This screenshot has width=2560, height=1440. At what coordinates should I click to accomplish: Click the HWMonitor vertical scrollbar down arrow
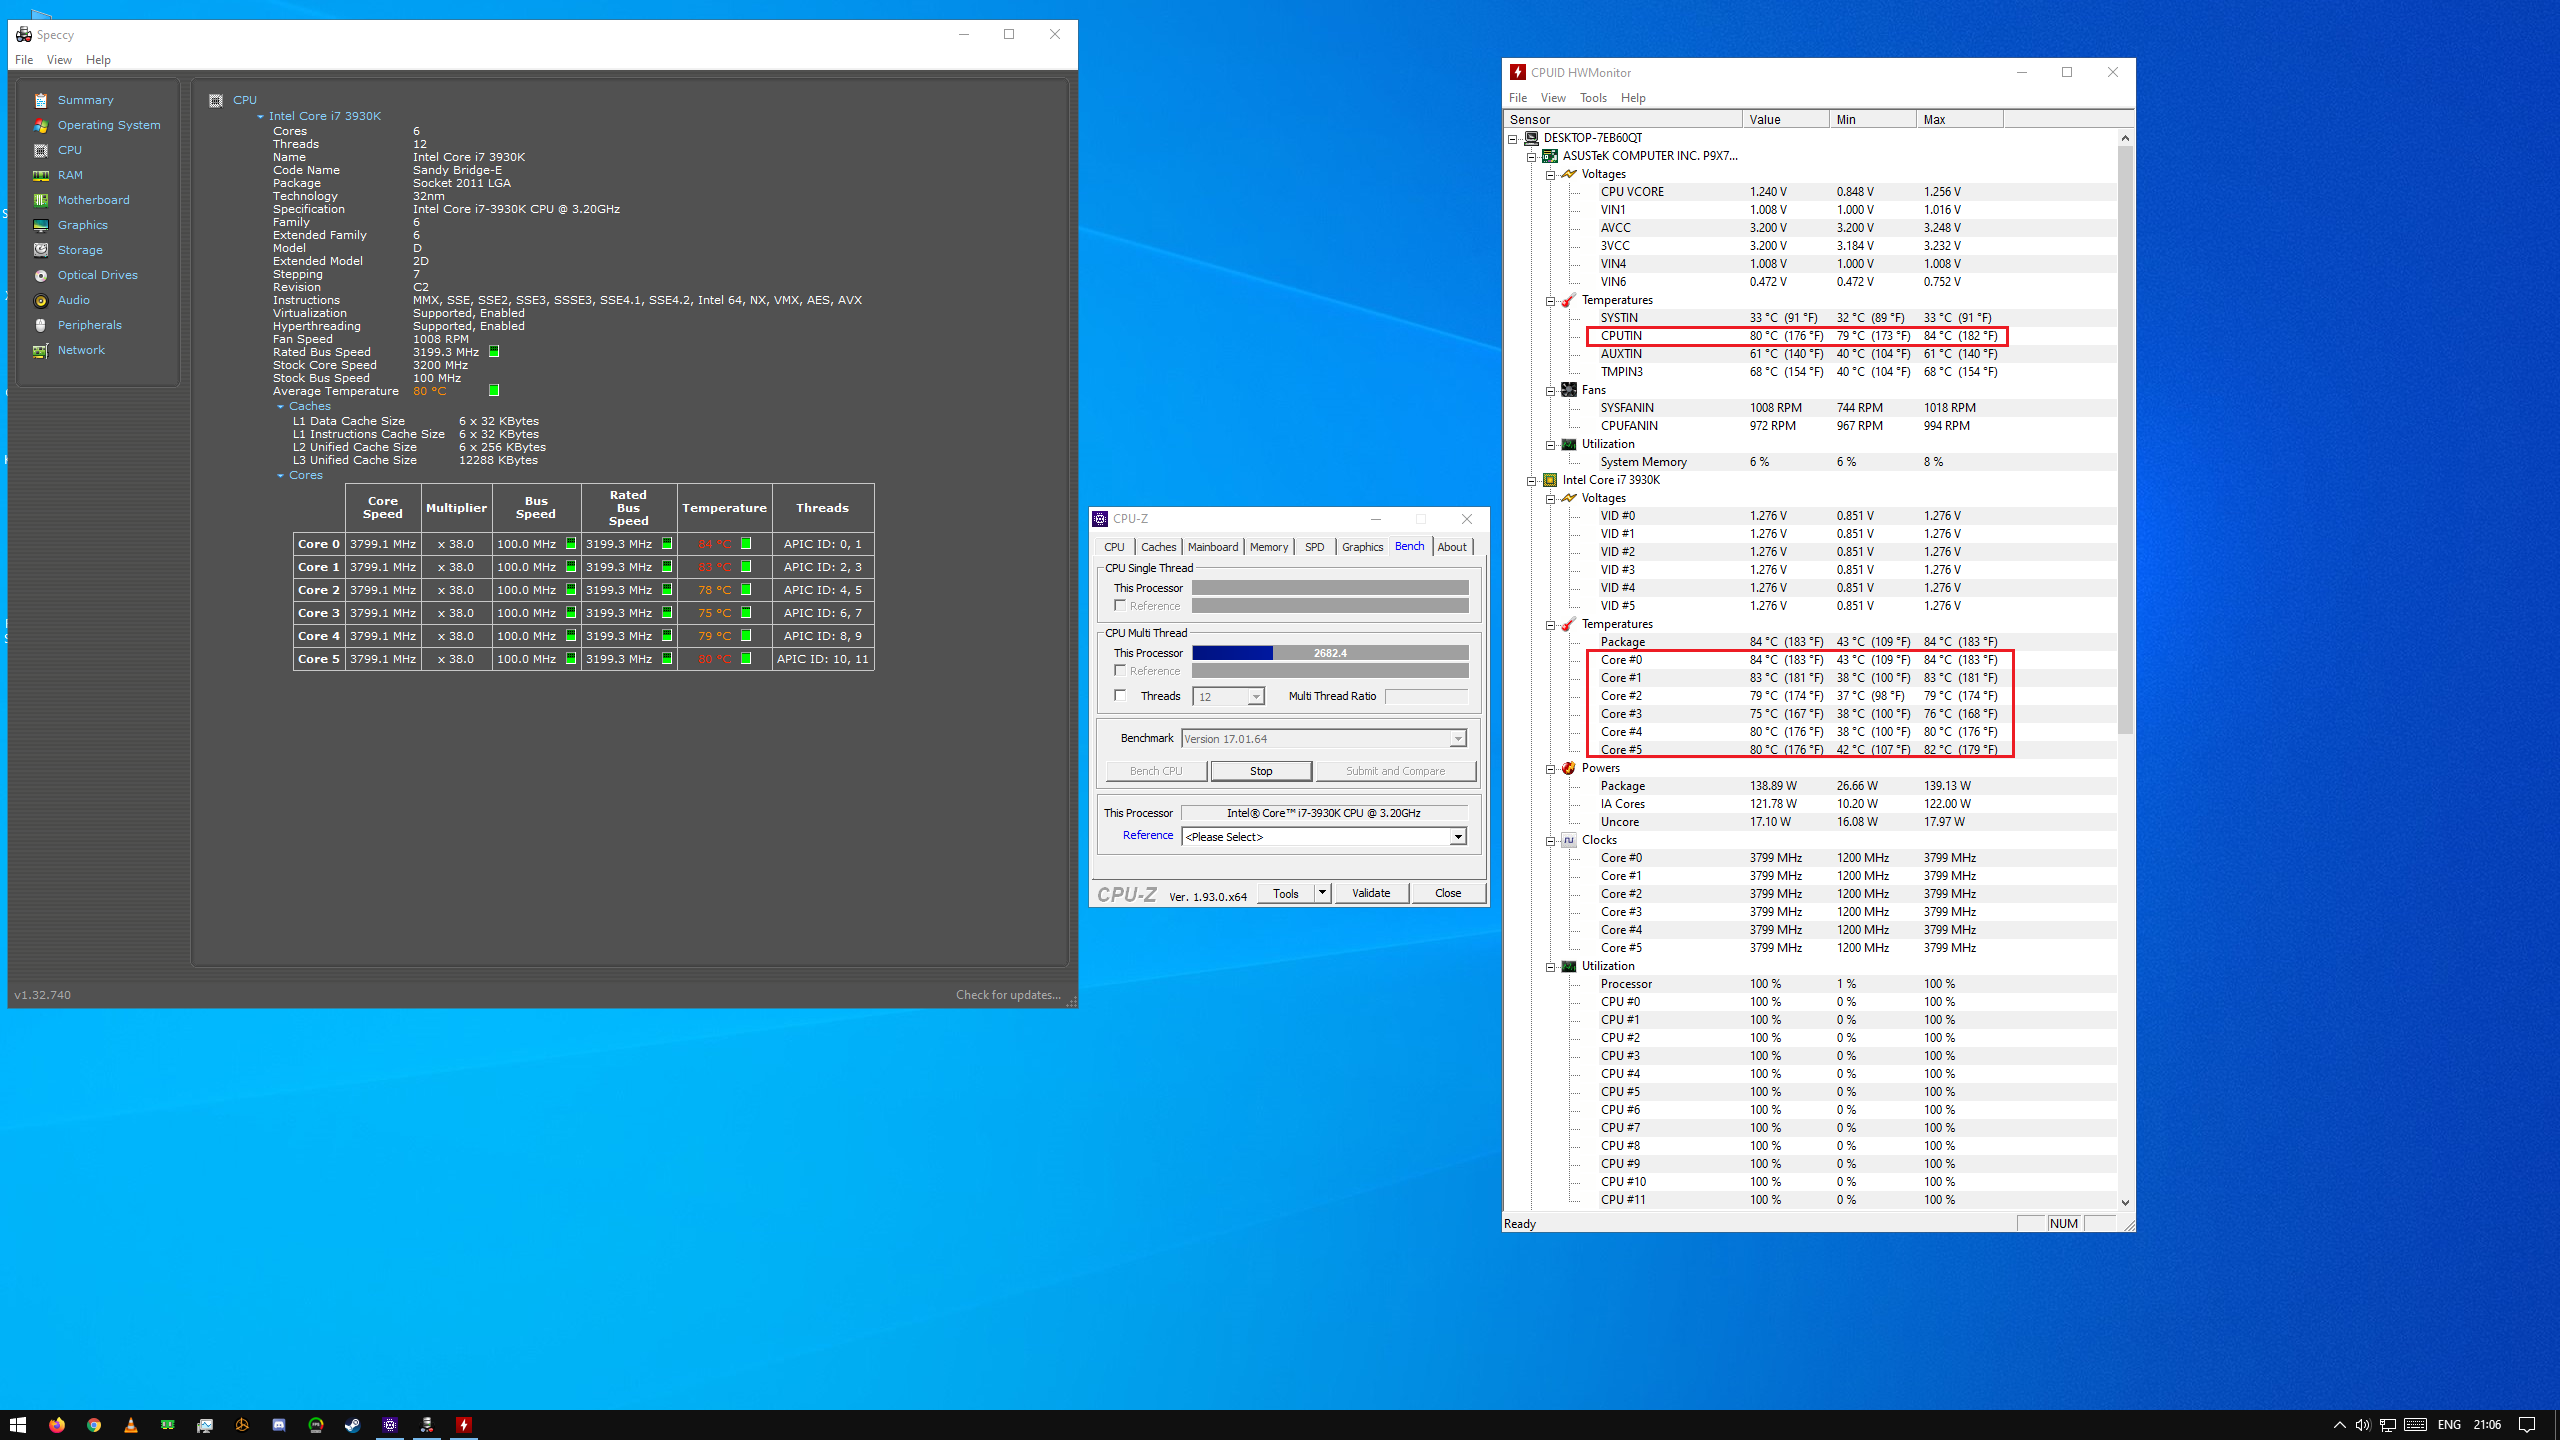coord(2125,1203)
